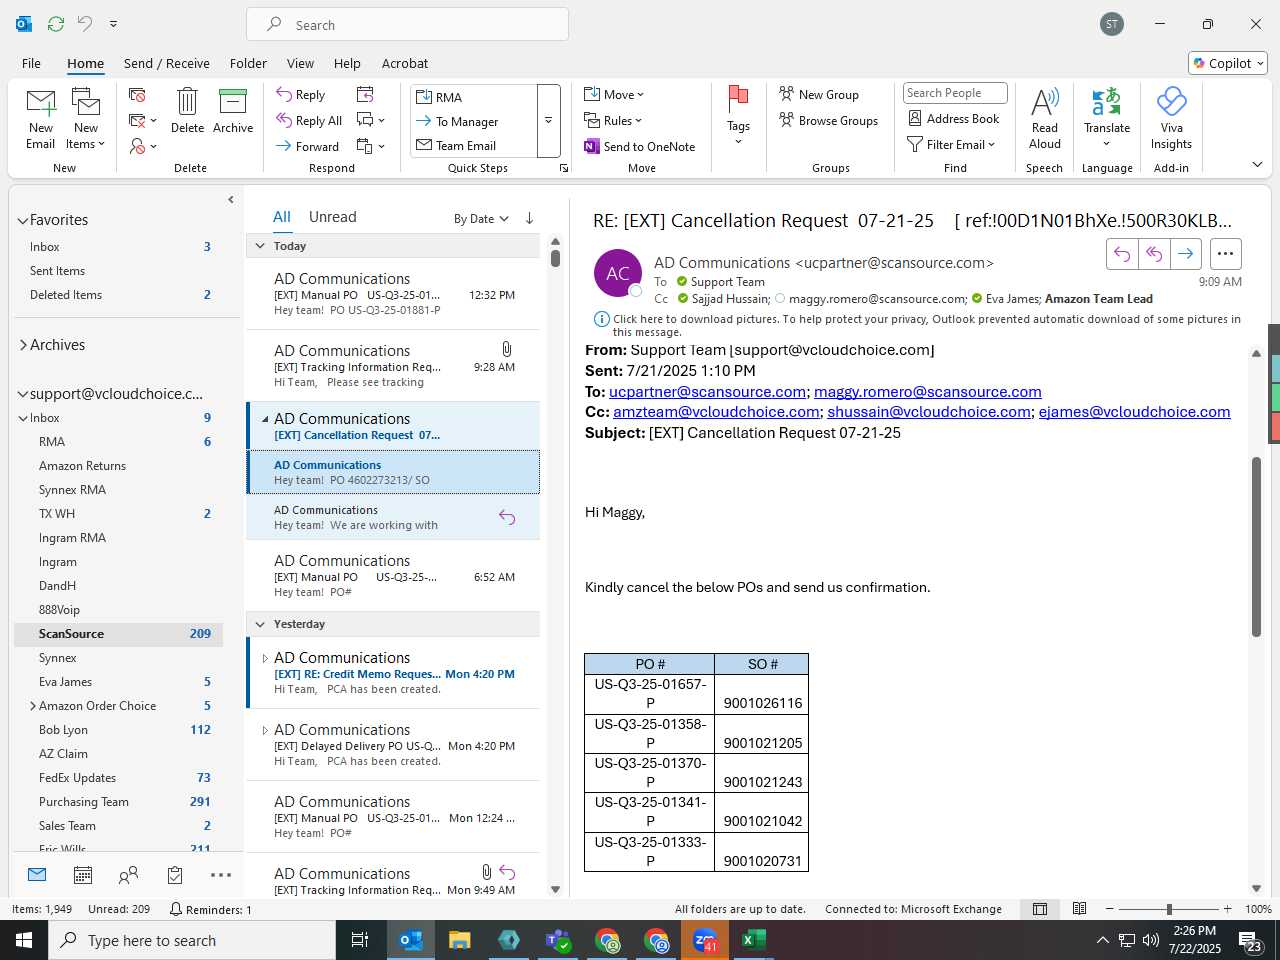Open the New Items dropdown
The image size is (1280, 960).
pyautogui.click(x=86, y=120)
